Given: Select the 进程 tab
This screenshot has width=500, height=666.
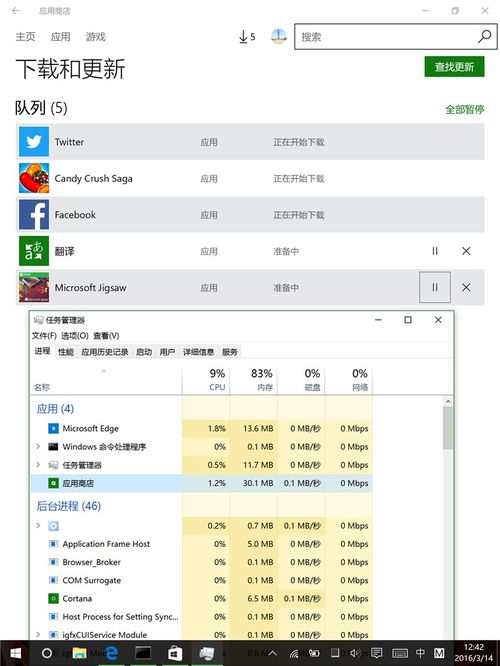Looking at the screenshot, I should [x=42, y=351].
